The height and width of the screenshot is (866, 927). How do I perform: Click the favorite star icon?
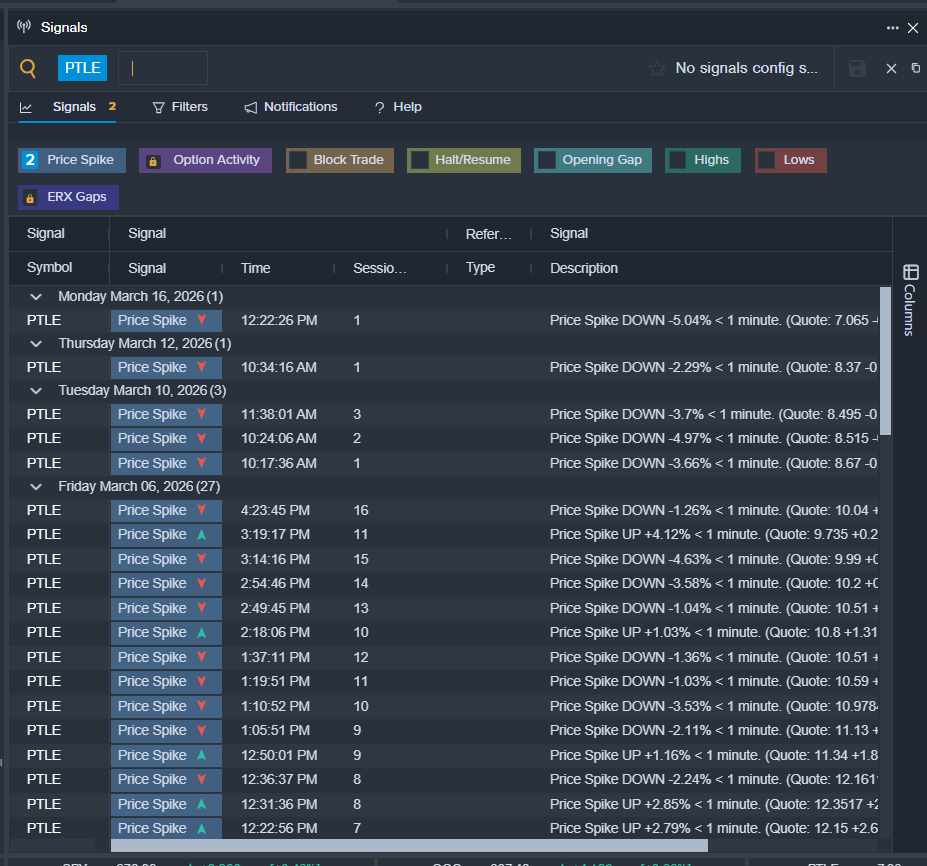tap(657, 68)
